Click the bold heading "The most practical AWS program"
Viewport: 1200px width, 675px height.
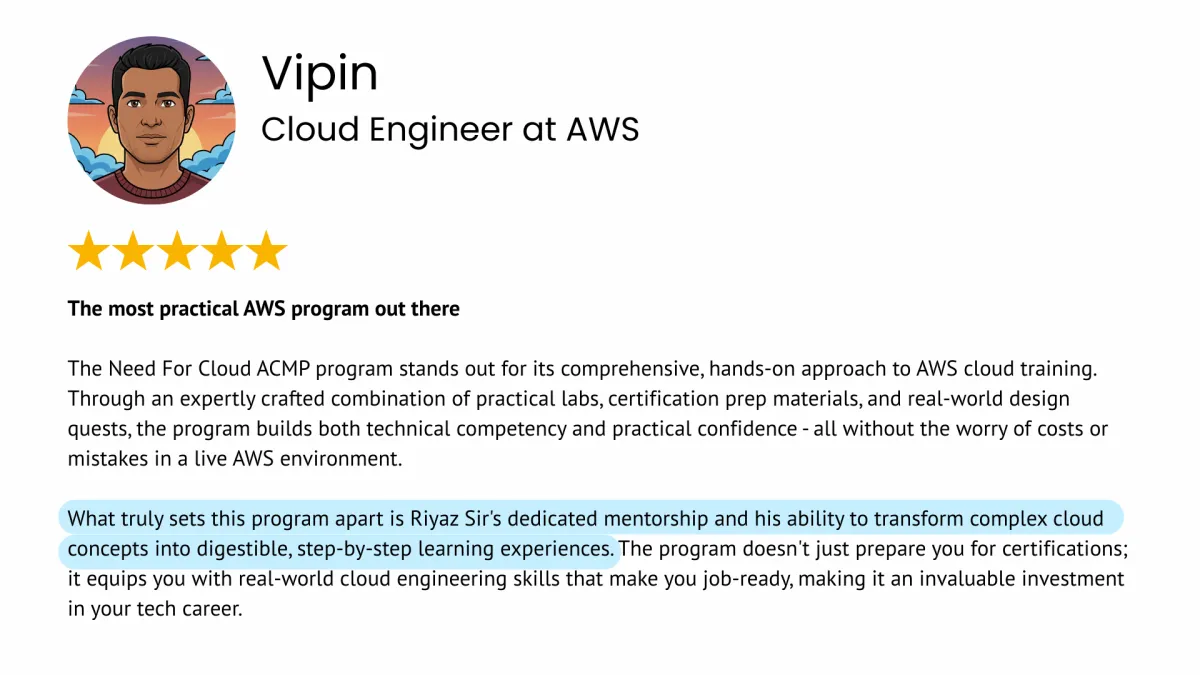tap(263, 309)
